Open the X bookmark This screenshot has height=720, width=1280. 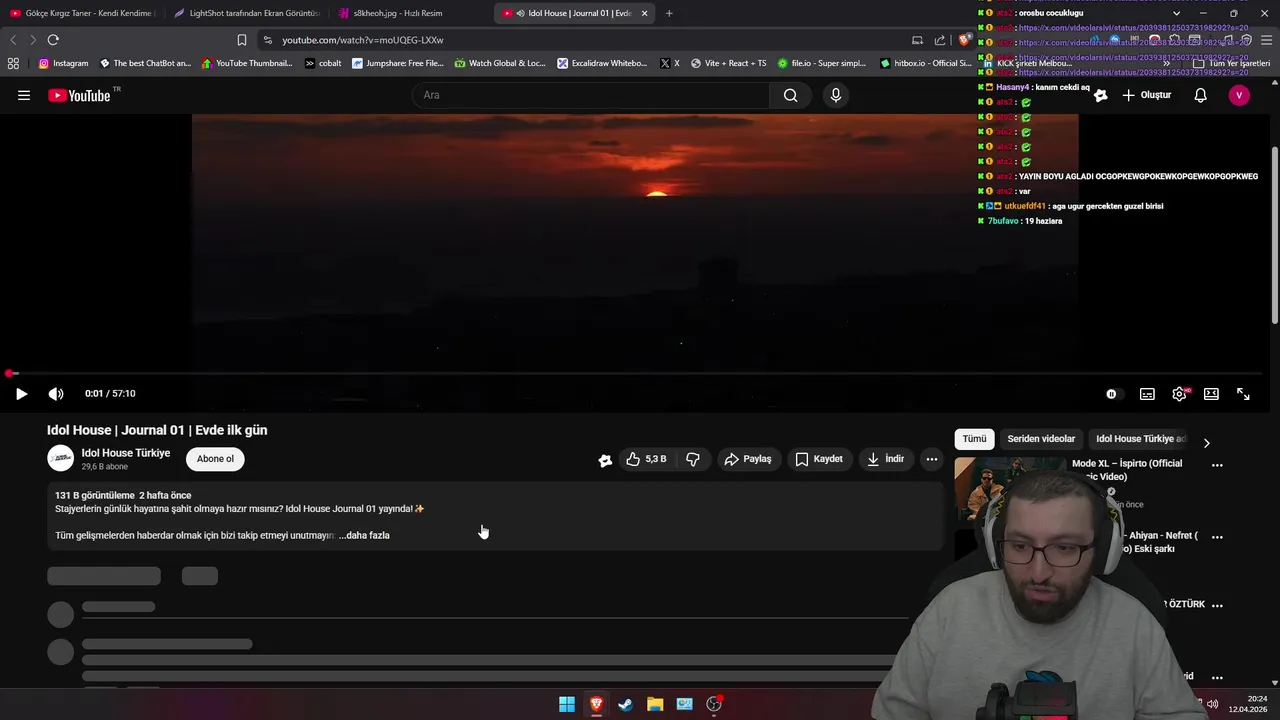coord(670,63)
